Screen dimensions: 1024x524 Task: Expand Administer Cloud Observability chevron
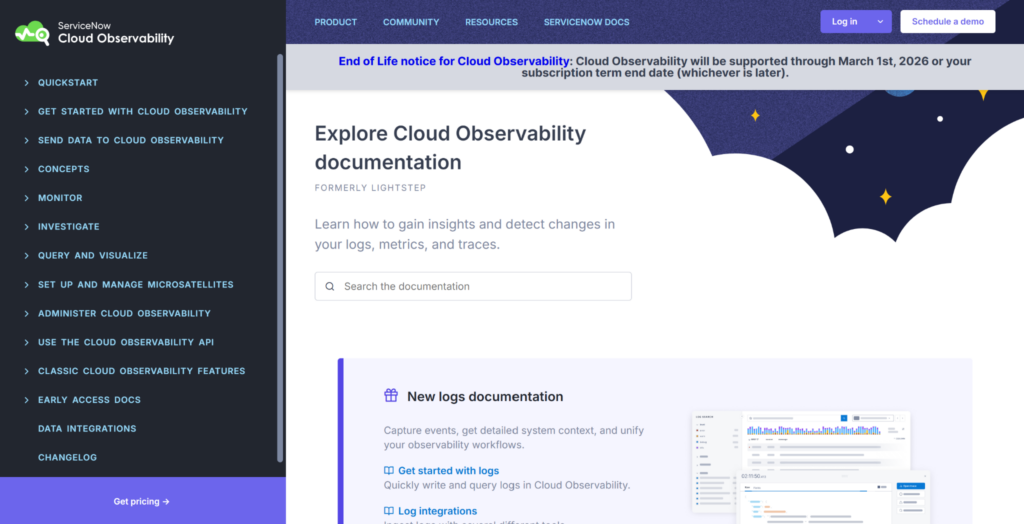point(27,314)
